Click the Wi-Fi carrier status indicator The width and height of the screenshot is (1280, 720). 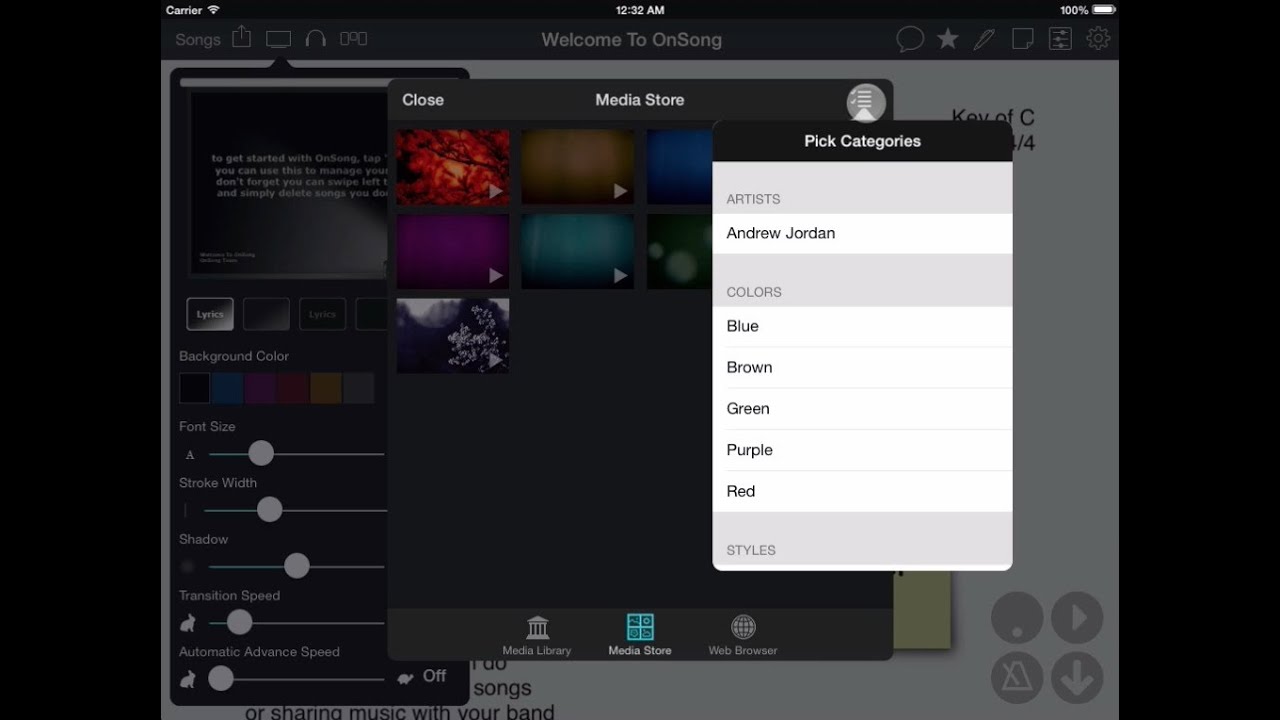click(192, 10)
